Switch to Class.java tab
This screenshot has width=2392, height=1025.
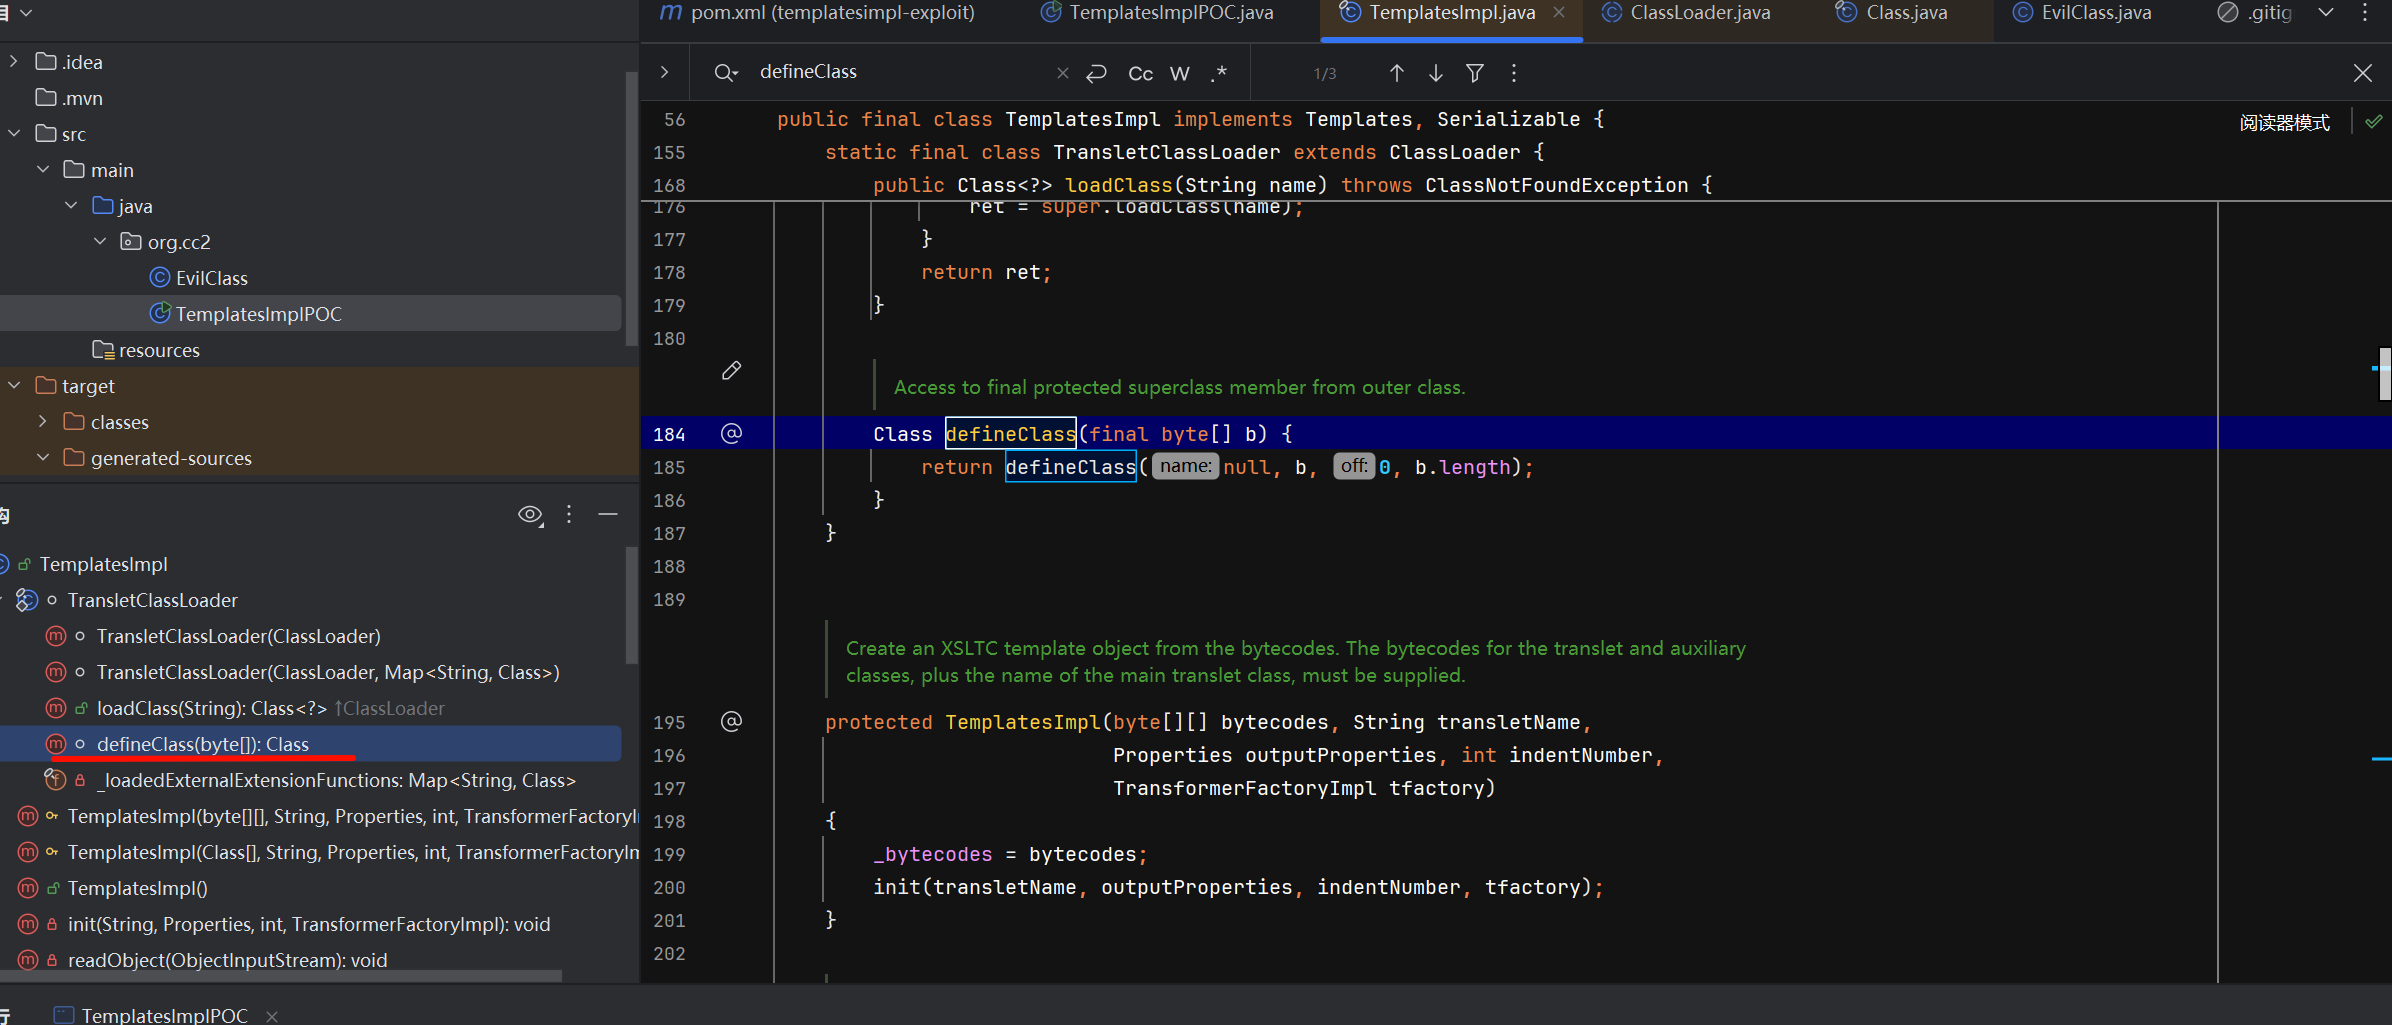(1892, 13)
